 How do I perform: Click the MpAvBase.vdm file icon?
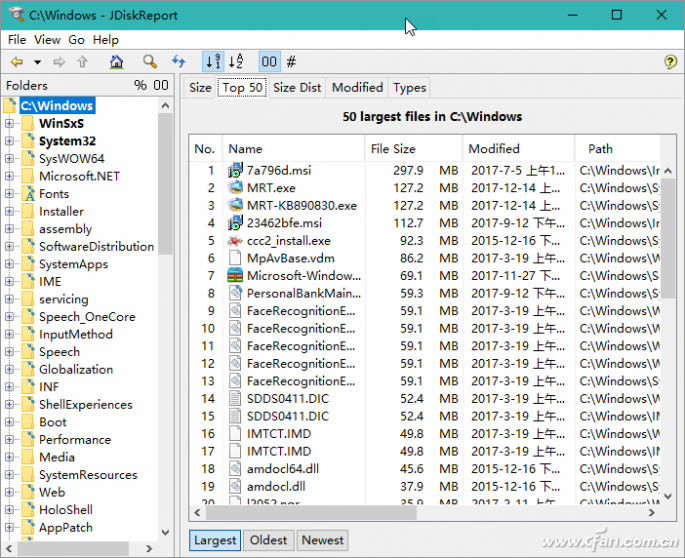click(235, 258)
